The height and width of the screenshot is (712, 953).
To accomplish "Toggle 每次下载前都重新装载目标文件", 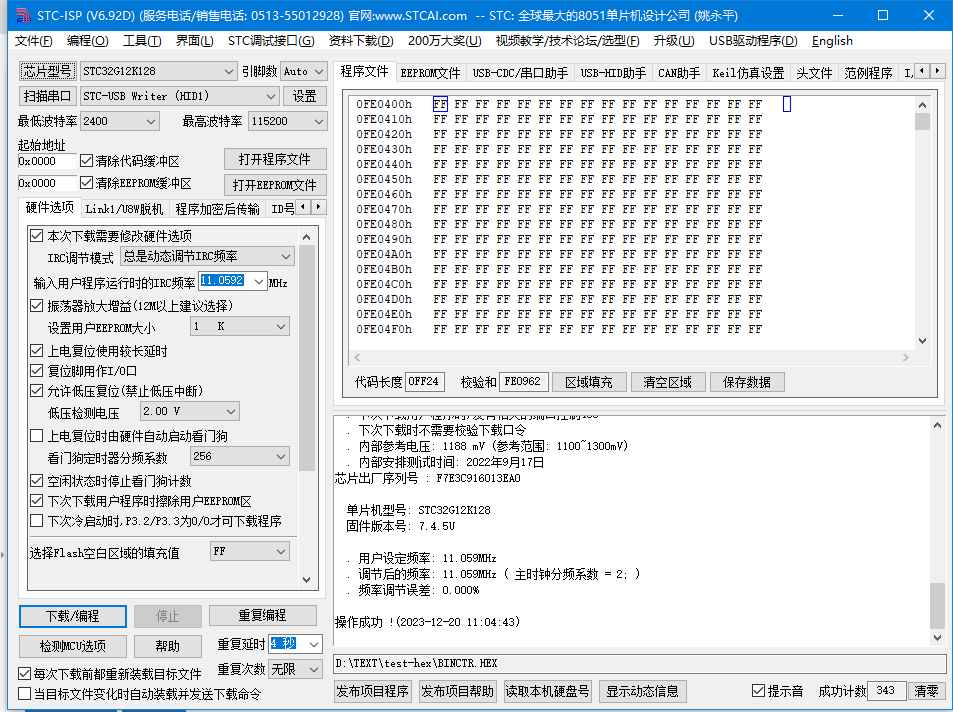I will (24, 673).
